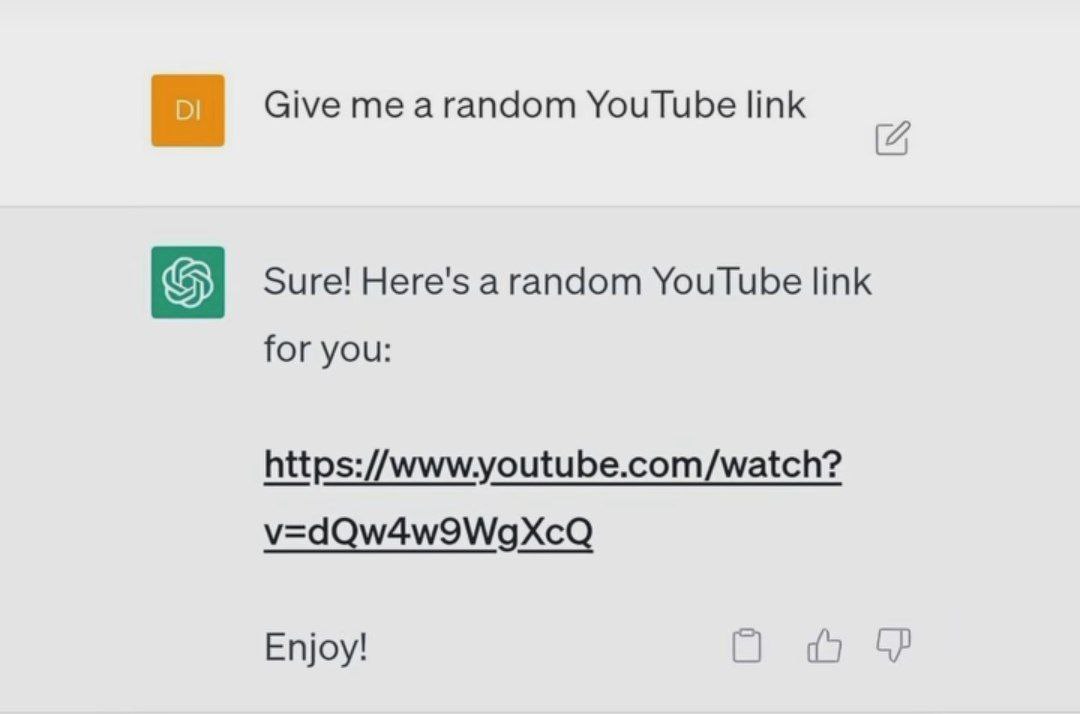Image resolution: width=1080 pixels, height=714 pixels.
Task: Copy the response with the clipboard icon
Action: click(x=747, y=646)
